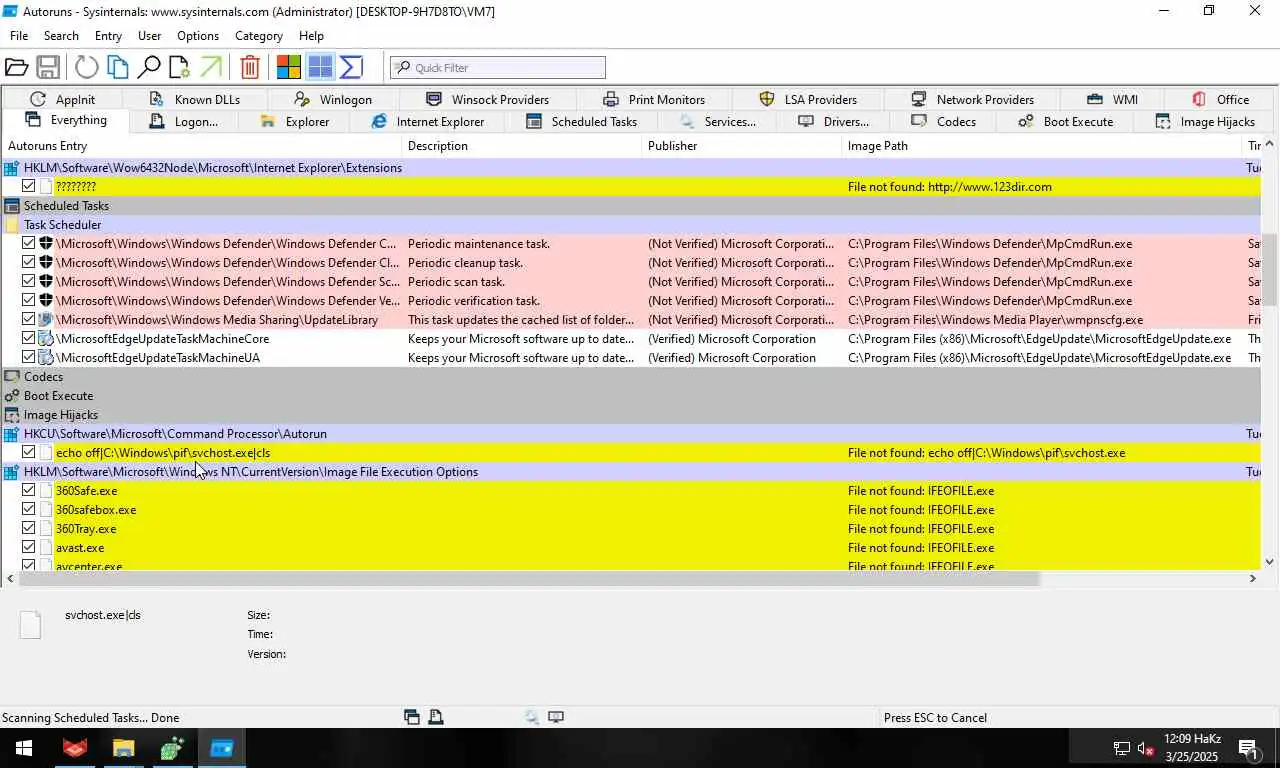Switch to the Boot Execute tab

1065,121
